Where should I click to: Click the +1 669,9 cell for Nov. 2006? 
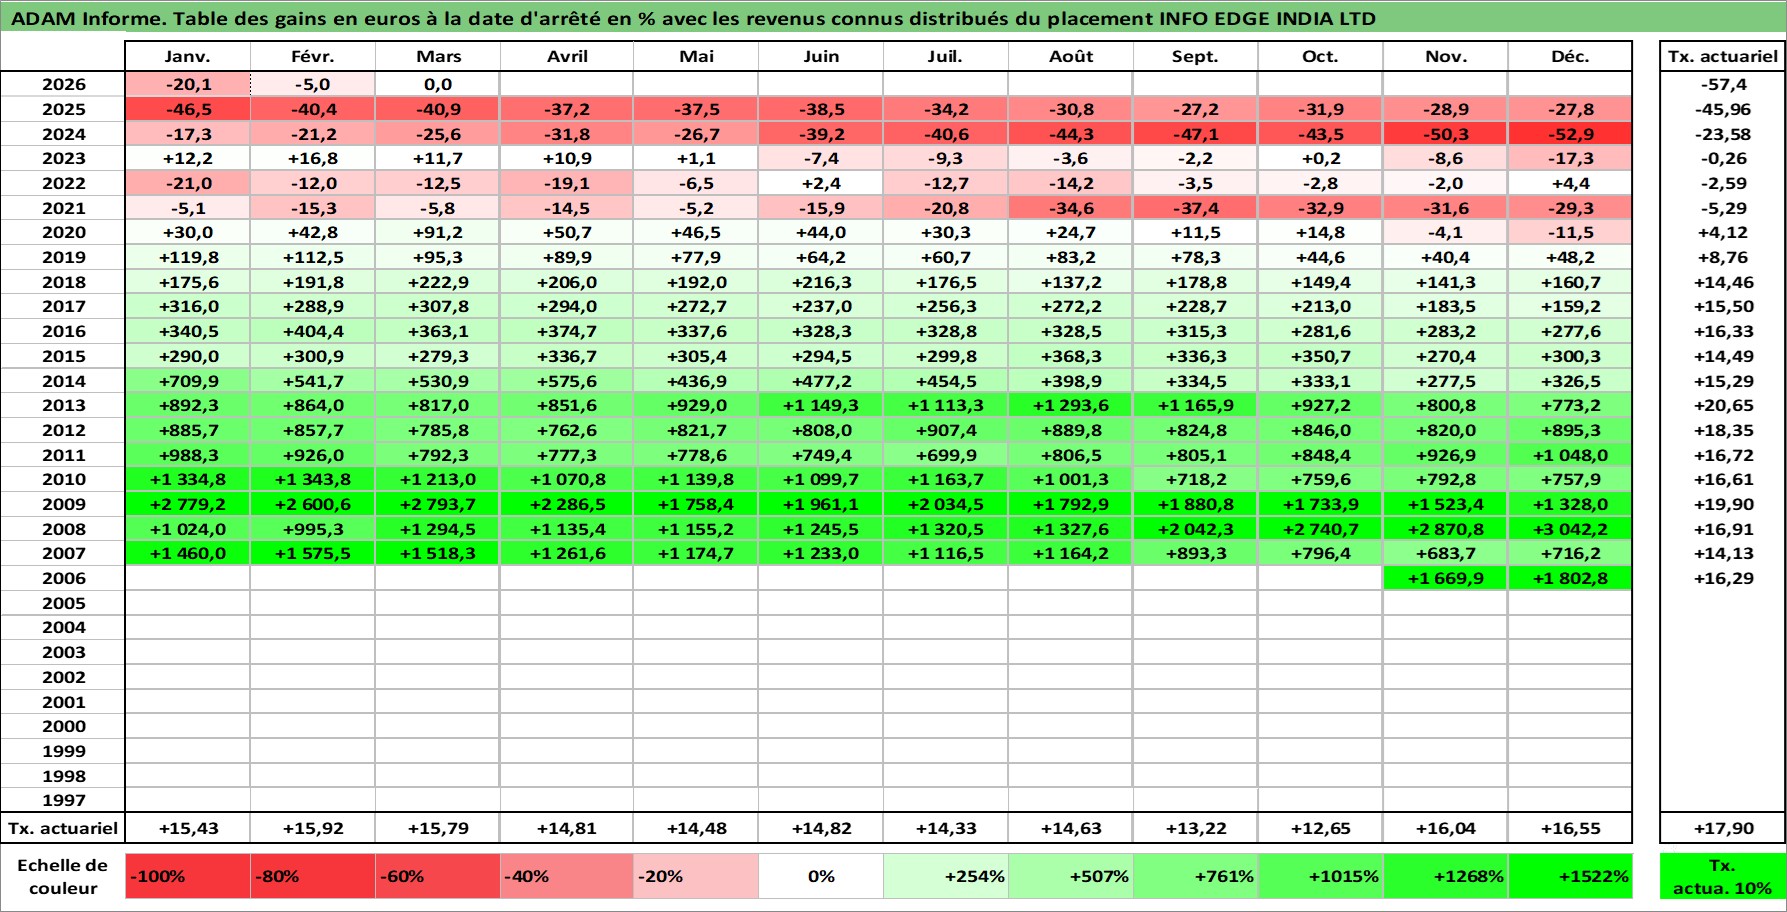click(1445, 578)
